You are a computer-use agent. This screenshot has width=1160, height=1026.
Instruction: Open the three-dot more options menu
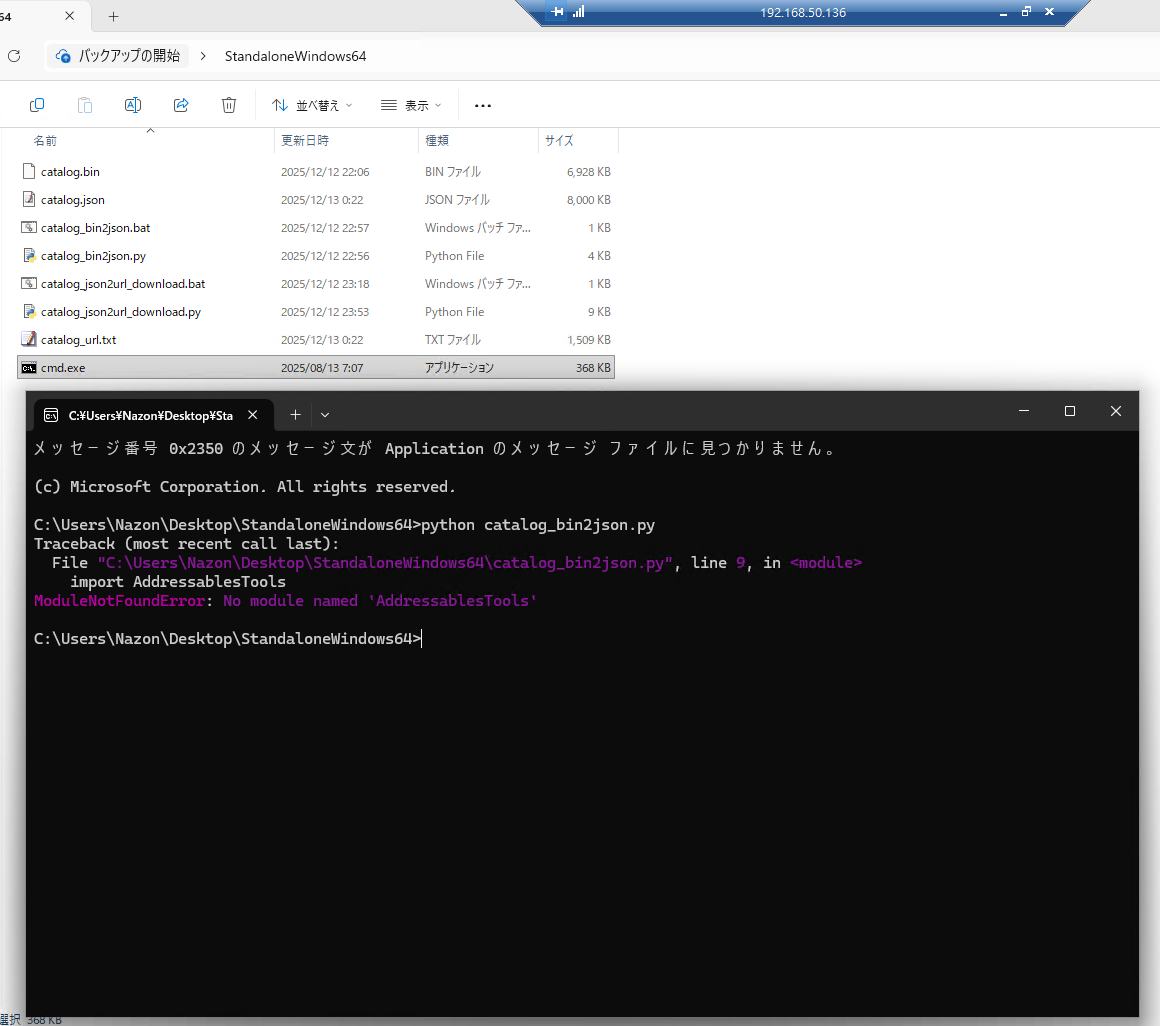pos(483,105)
